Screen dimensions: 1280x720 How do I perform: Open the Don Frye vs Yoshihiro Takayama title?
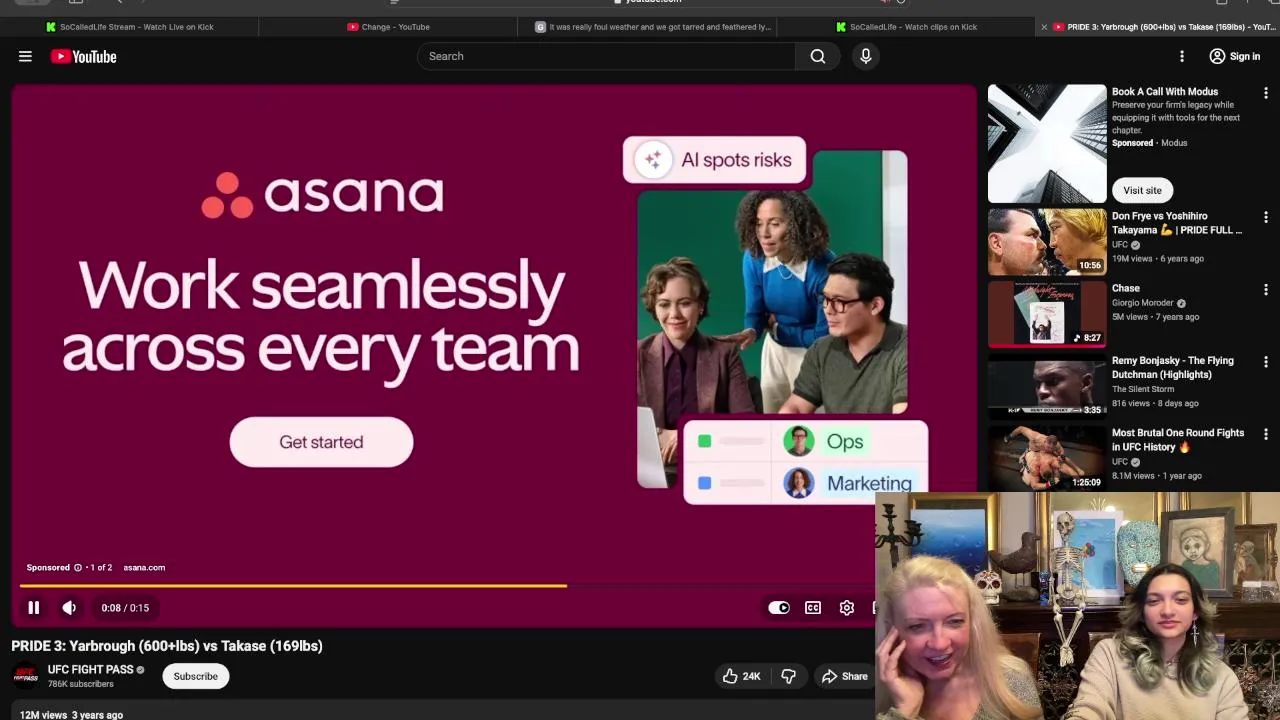(x=1177, y=223)
